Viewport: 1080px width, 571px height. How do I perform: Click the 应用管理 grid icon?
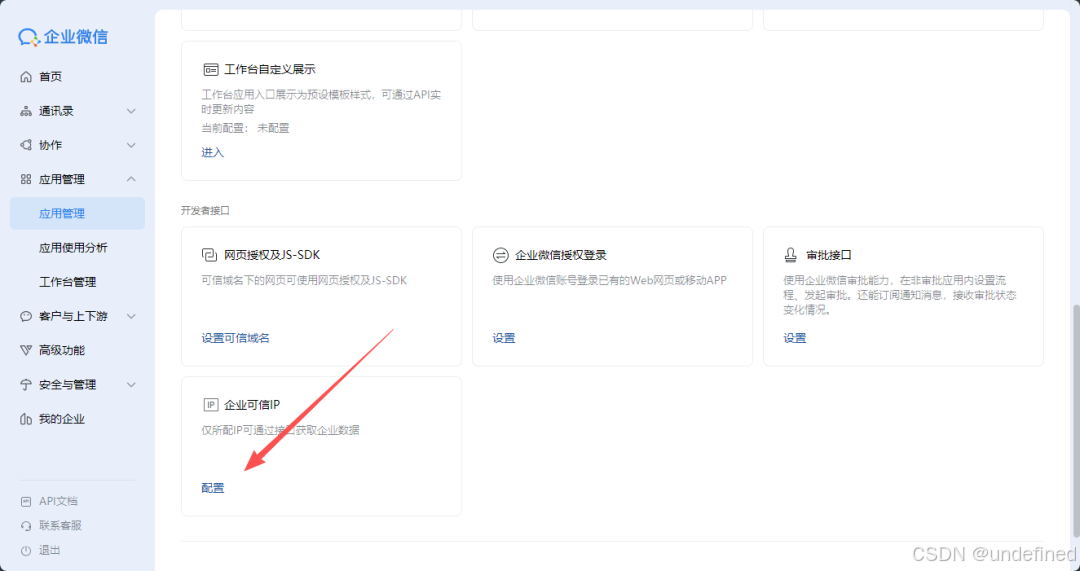pos(26,179)
